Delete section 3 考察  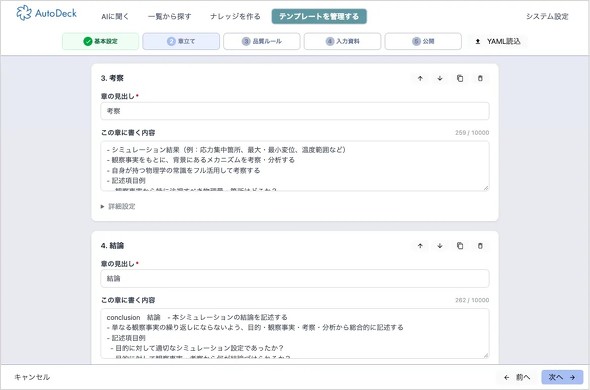point(480,78)
